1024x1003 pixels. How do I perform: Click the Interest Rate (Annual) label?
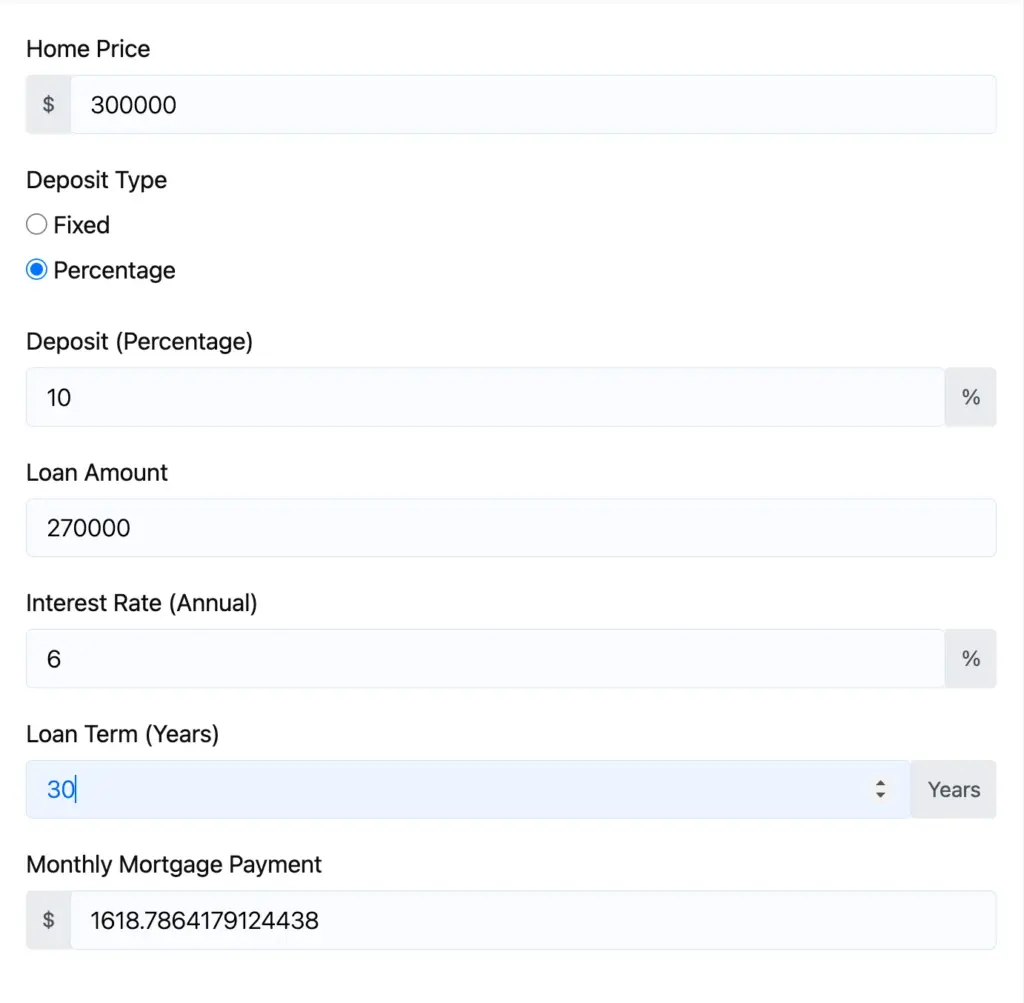(141, 603)
